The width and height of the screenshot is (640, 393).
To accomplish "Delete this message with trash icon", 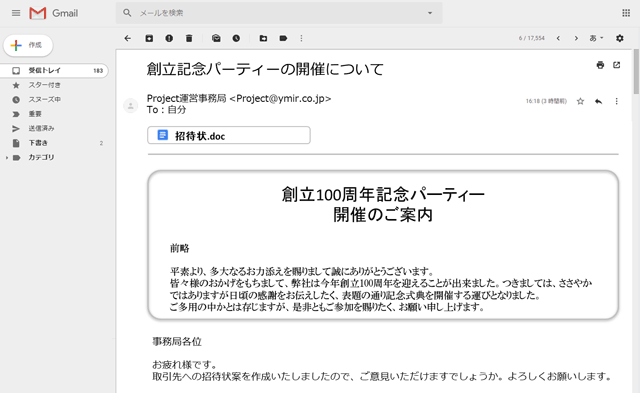I will [x=189, y=38].
